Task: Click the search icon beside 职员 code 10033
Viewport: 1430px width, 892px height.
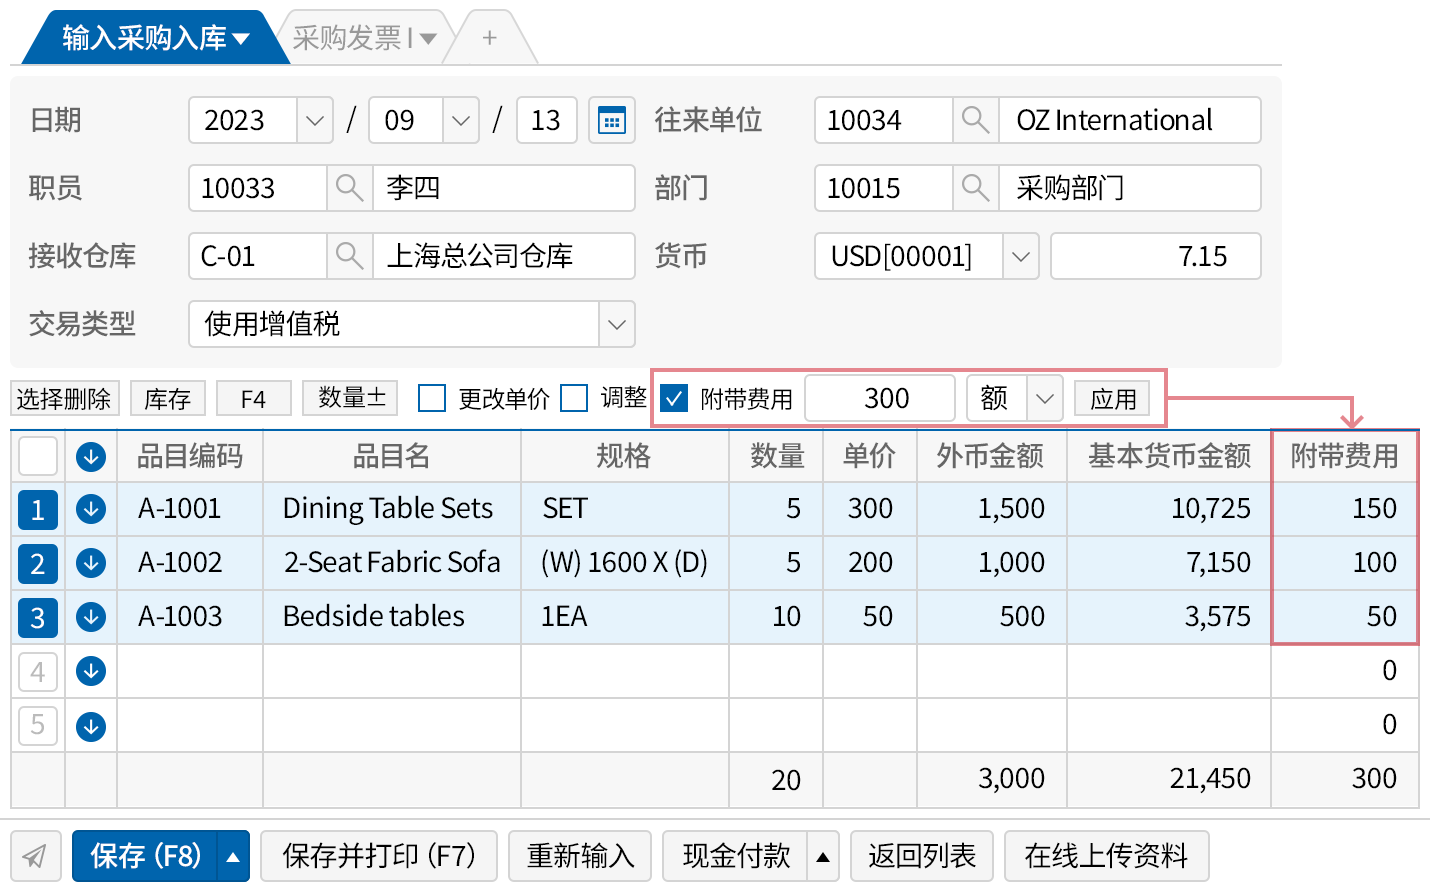Action: point(349,189)
